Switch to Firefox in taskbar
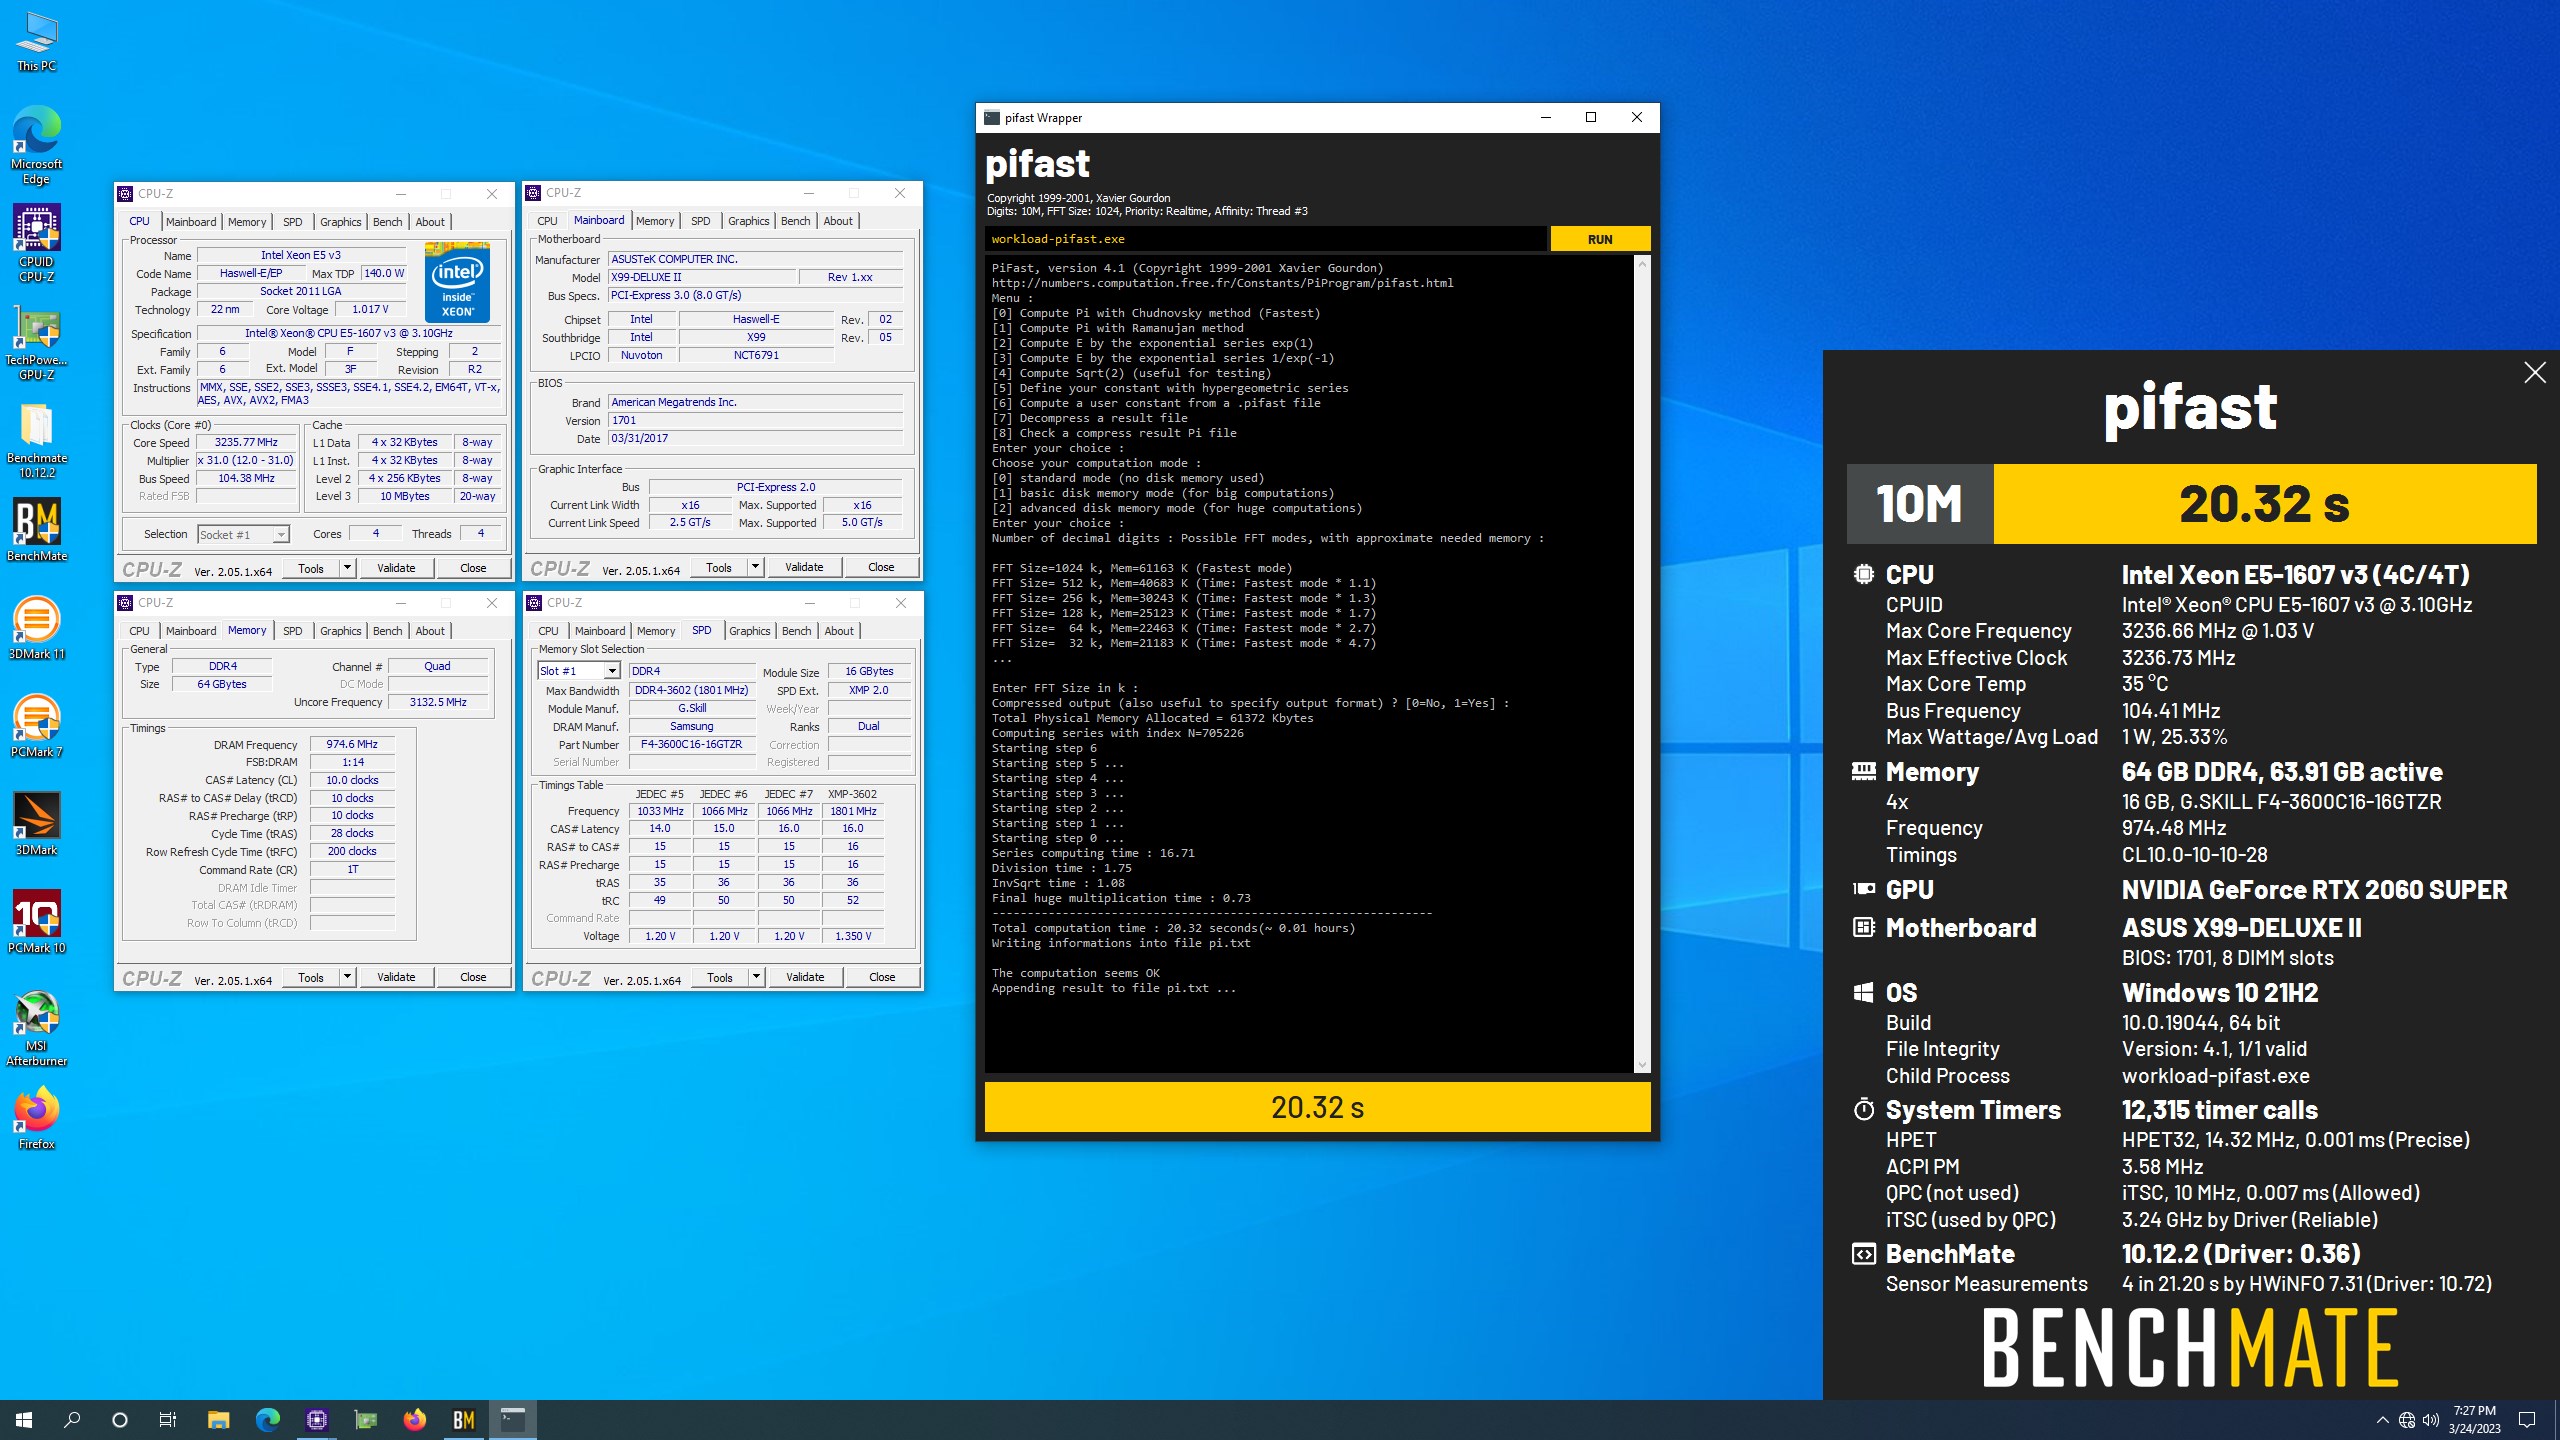Image resolution: width=2560 pixels, height=1440 pixels. [x=414, y=1420]
